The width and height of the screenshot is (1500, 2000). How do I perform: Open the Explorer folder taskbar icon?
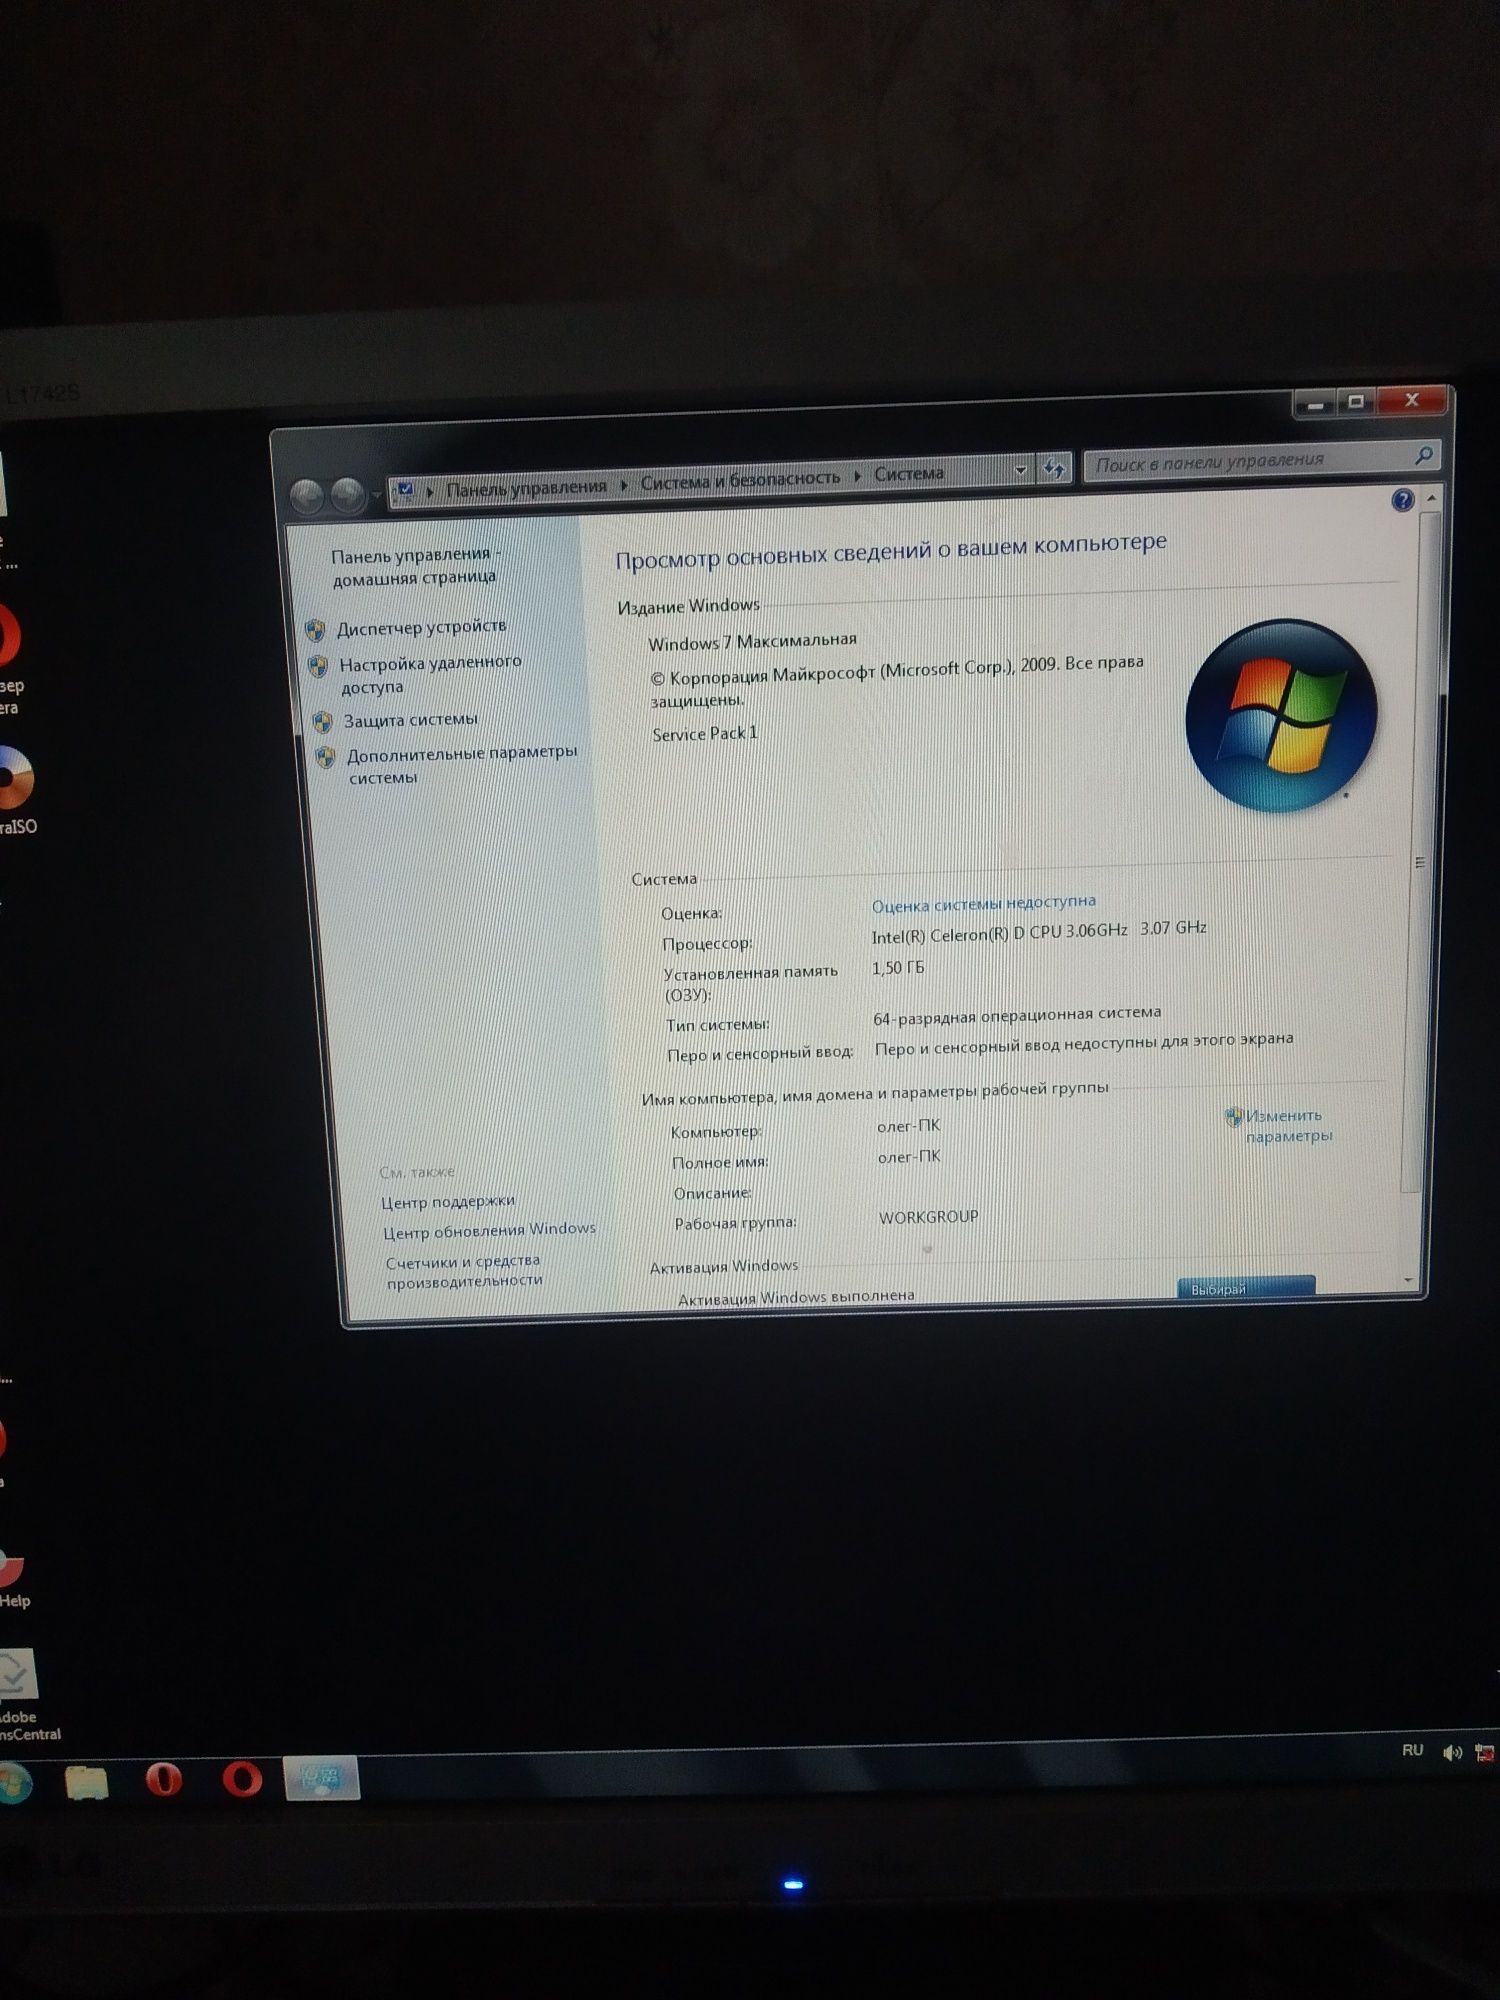pos(86,1781)
